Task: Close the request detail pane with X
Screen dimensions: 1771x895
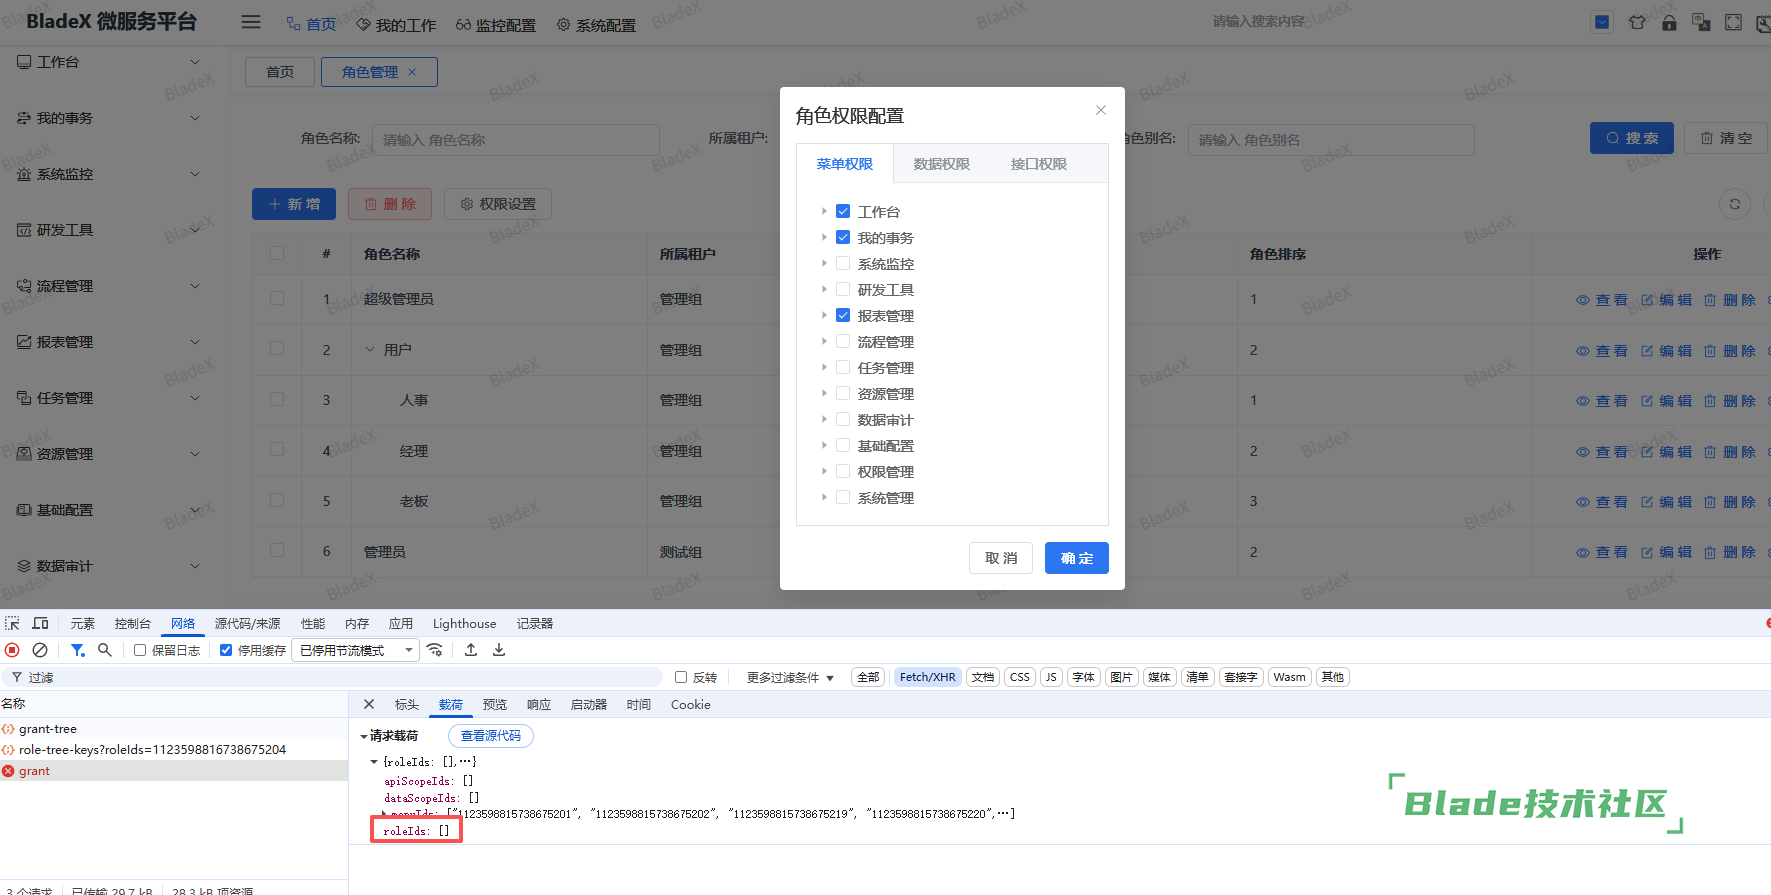Action: (x=369, y=704)
